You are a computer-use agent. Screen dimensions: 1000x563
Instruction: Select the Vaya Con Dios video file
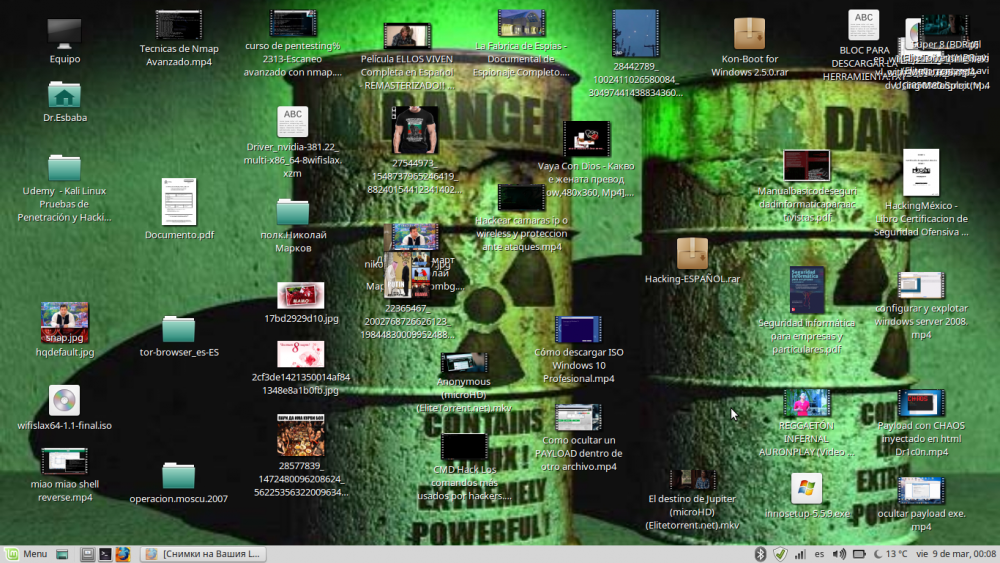pos(586,139)
